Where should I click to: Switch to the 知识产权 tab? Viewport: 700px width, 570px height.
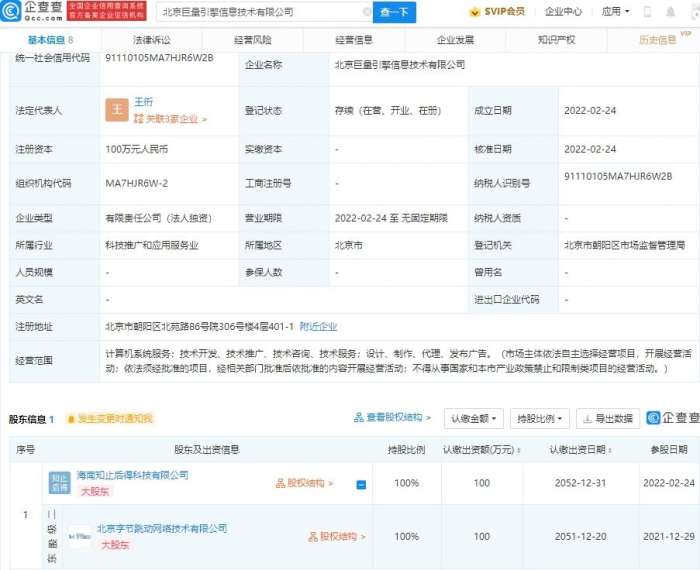point(556,40)
